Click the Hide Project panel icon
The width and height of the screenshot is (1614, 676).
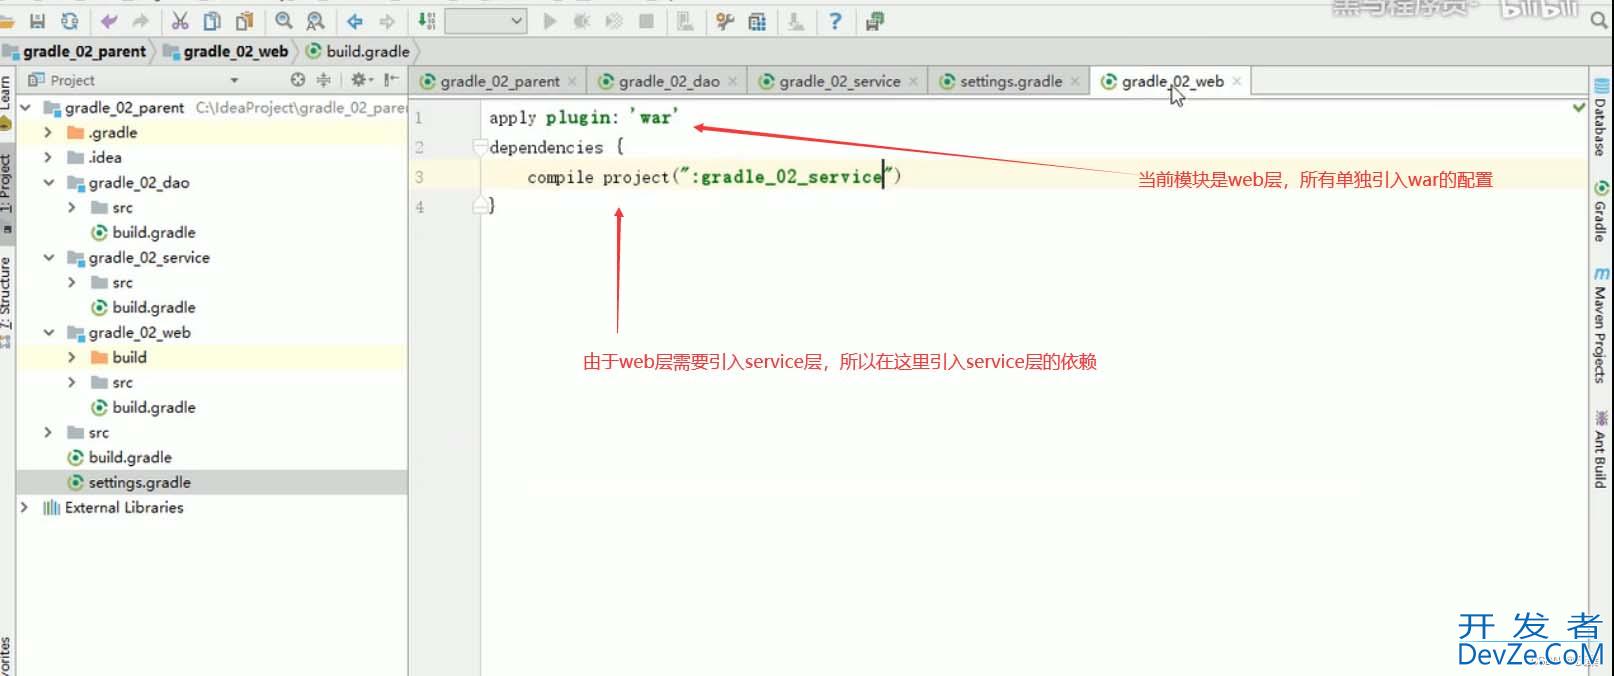point(391,80)
